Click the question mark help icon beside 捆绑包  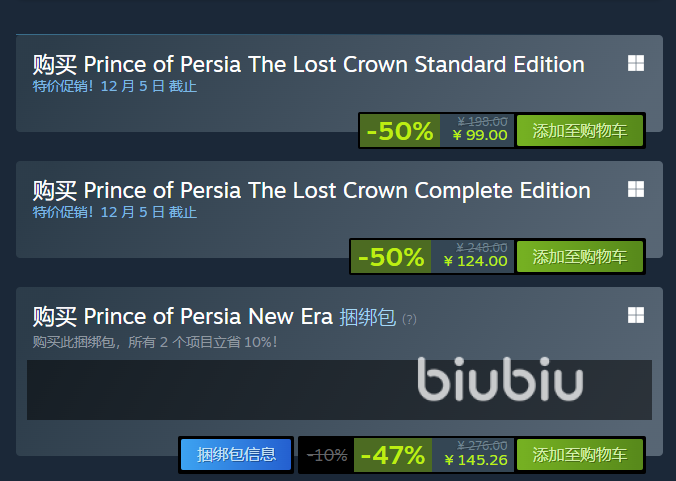click(409, 319)
